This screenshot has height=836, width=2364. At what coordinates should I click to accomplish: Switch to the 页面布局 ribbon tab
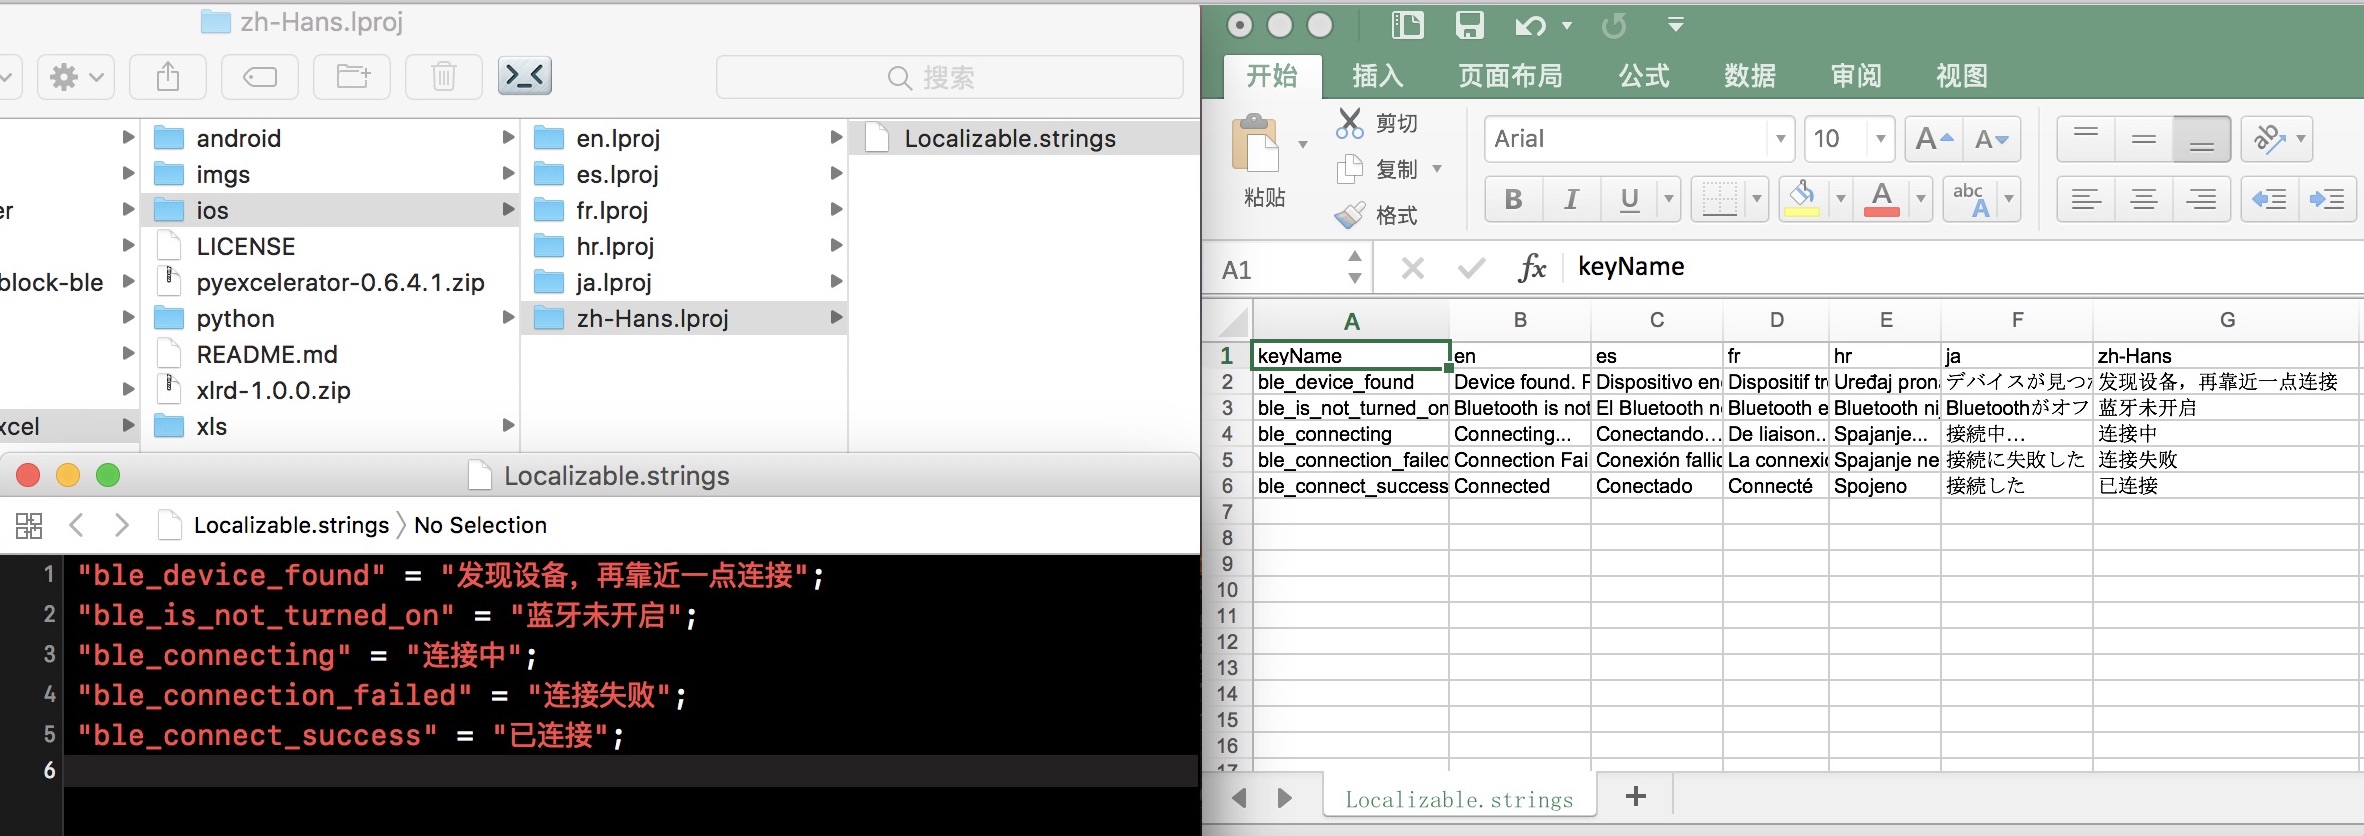pyautogui.click(x=1510, y=76)
